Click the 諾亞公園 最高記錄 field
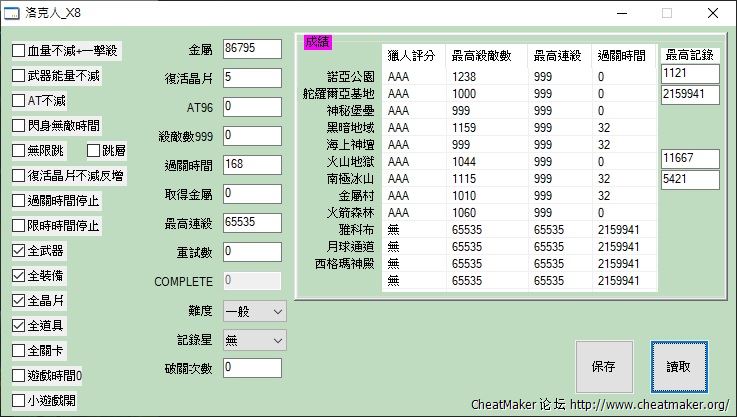 click(x=689, y=74)
